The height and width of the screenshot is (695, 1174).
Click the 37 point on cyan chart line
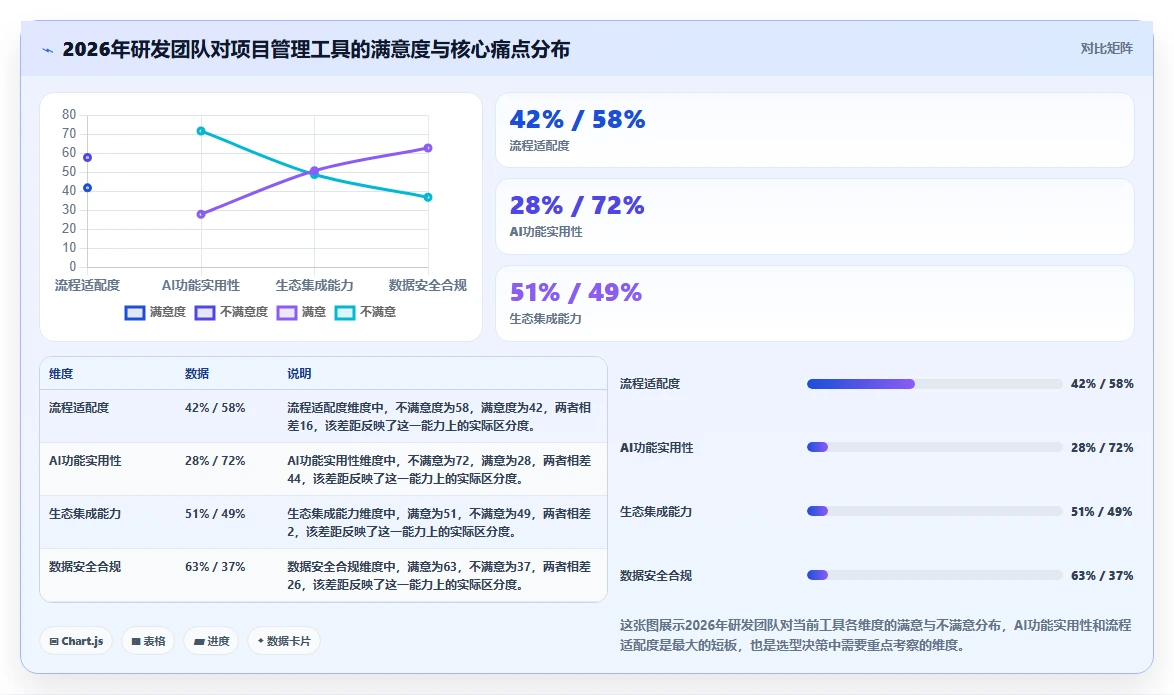pos(428,198)
